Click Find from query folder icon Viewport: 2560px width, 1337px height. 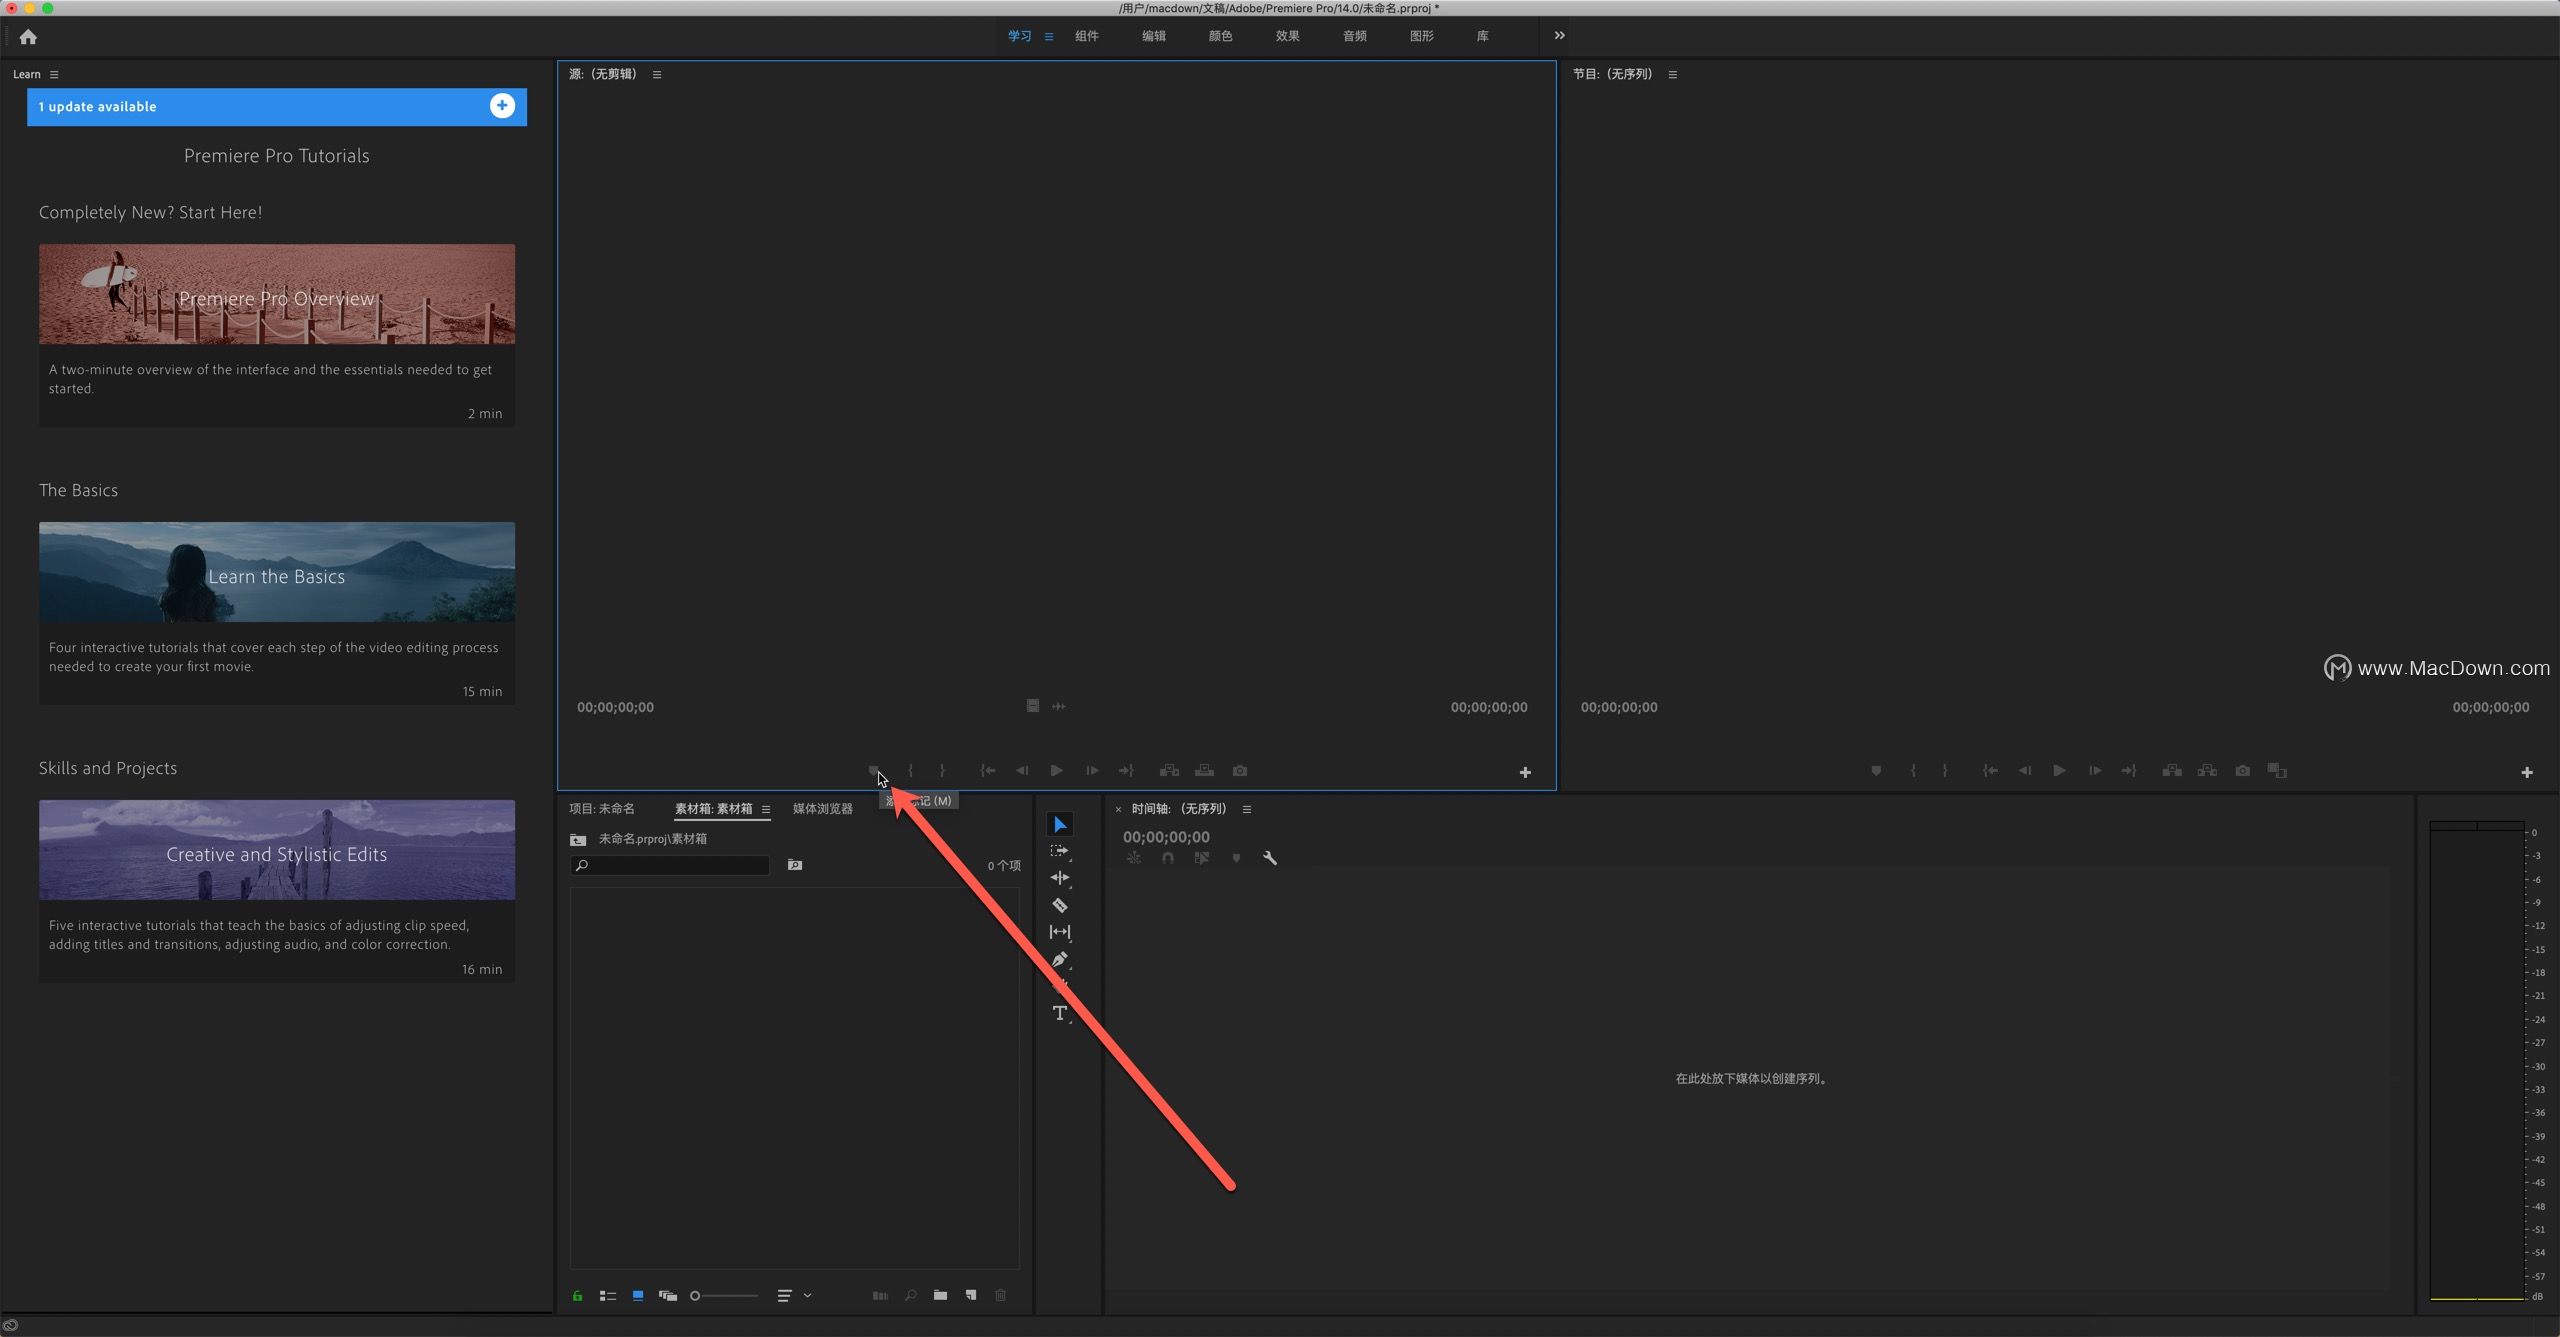[795, 865]
